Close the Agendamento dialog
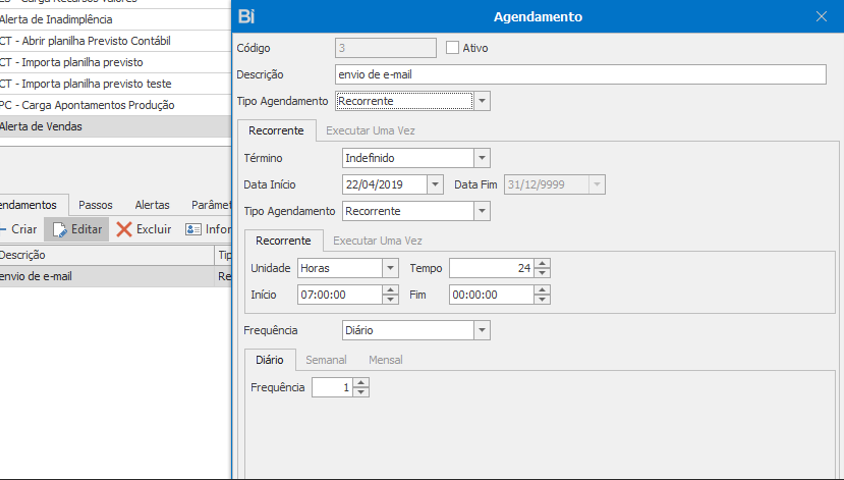The image size is (844, 480). (x=822, y=17)
